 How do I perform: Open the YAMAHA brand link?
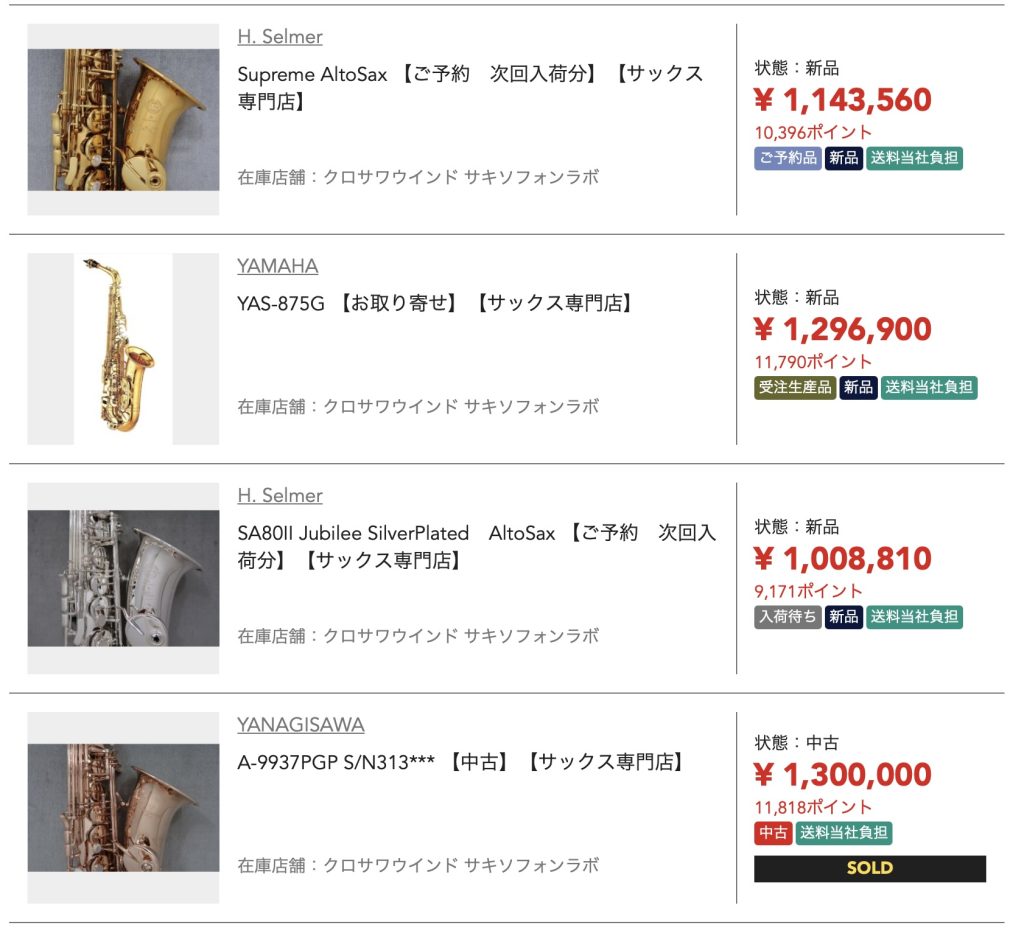(x=278, y=266)
